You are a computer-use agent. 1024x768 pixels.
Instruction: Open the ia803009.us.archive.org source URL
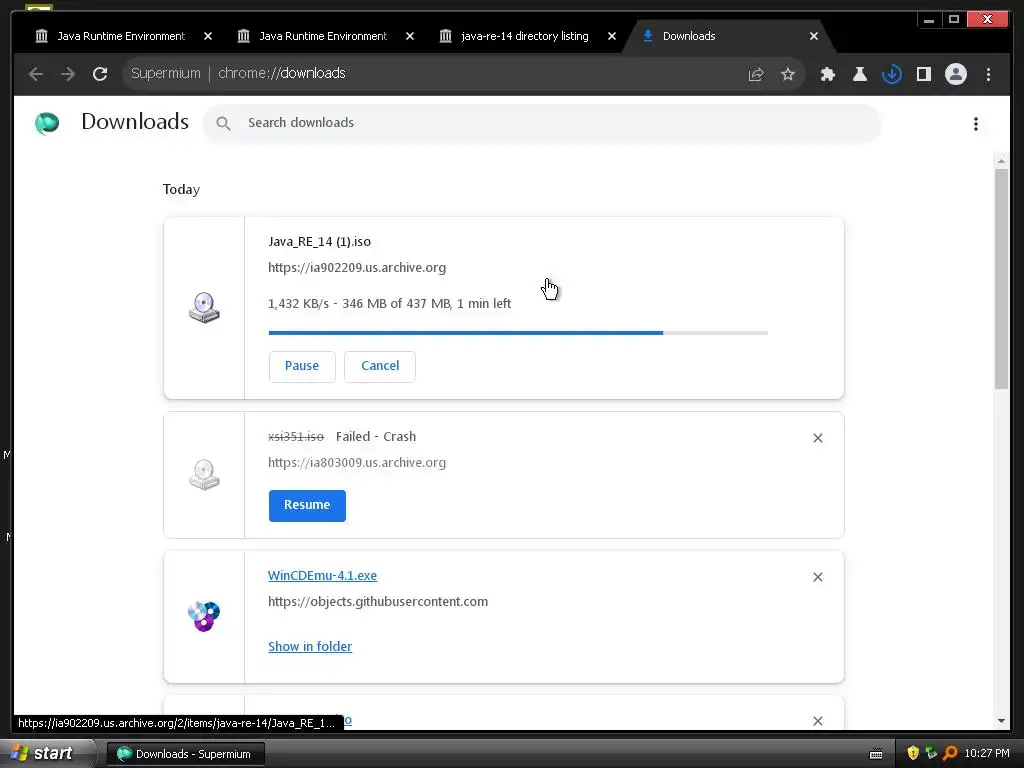(357, 462)
